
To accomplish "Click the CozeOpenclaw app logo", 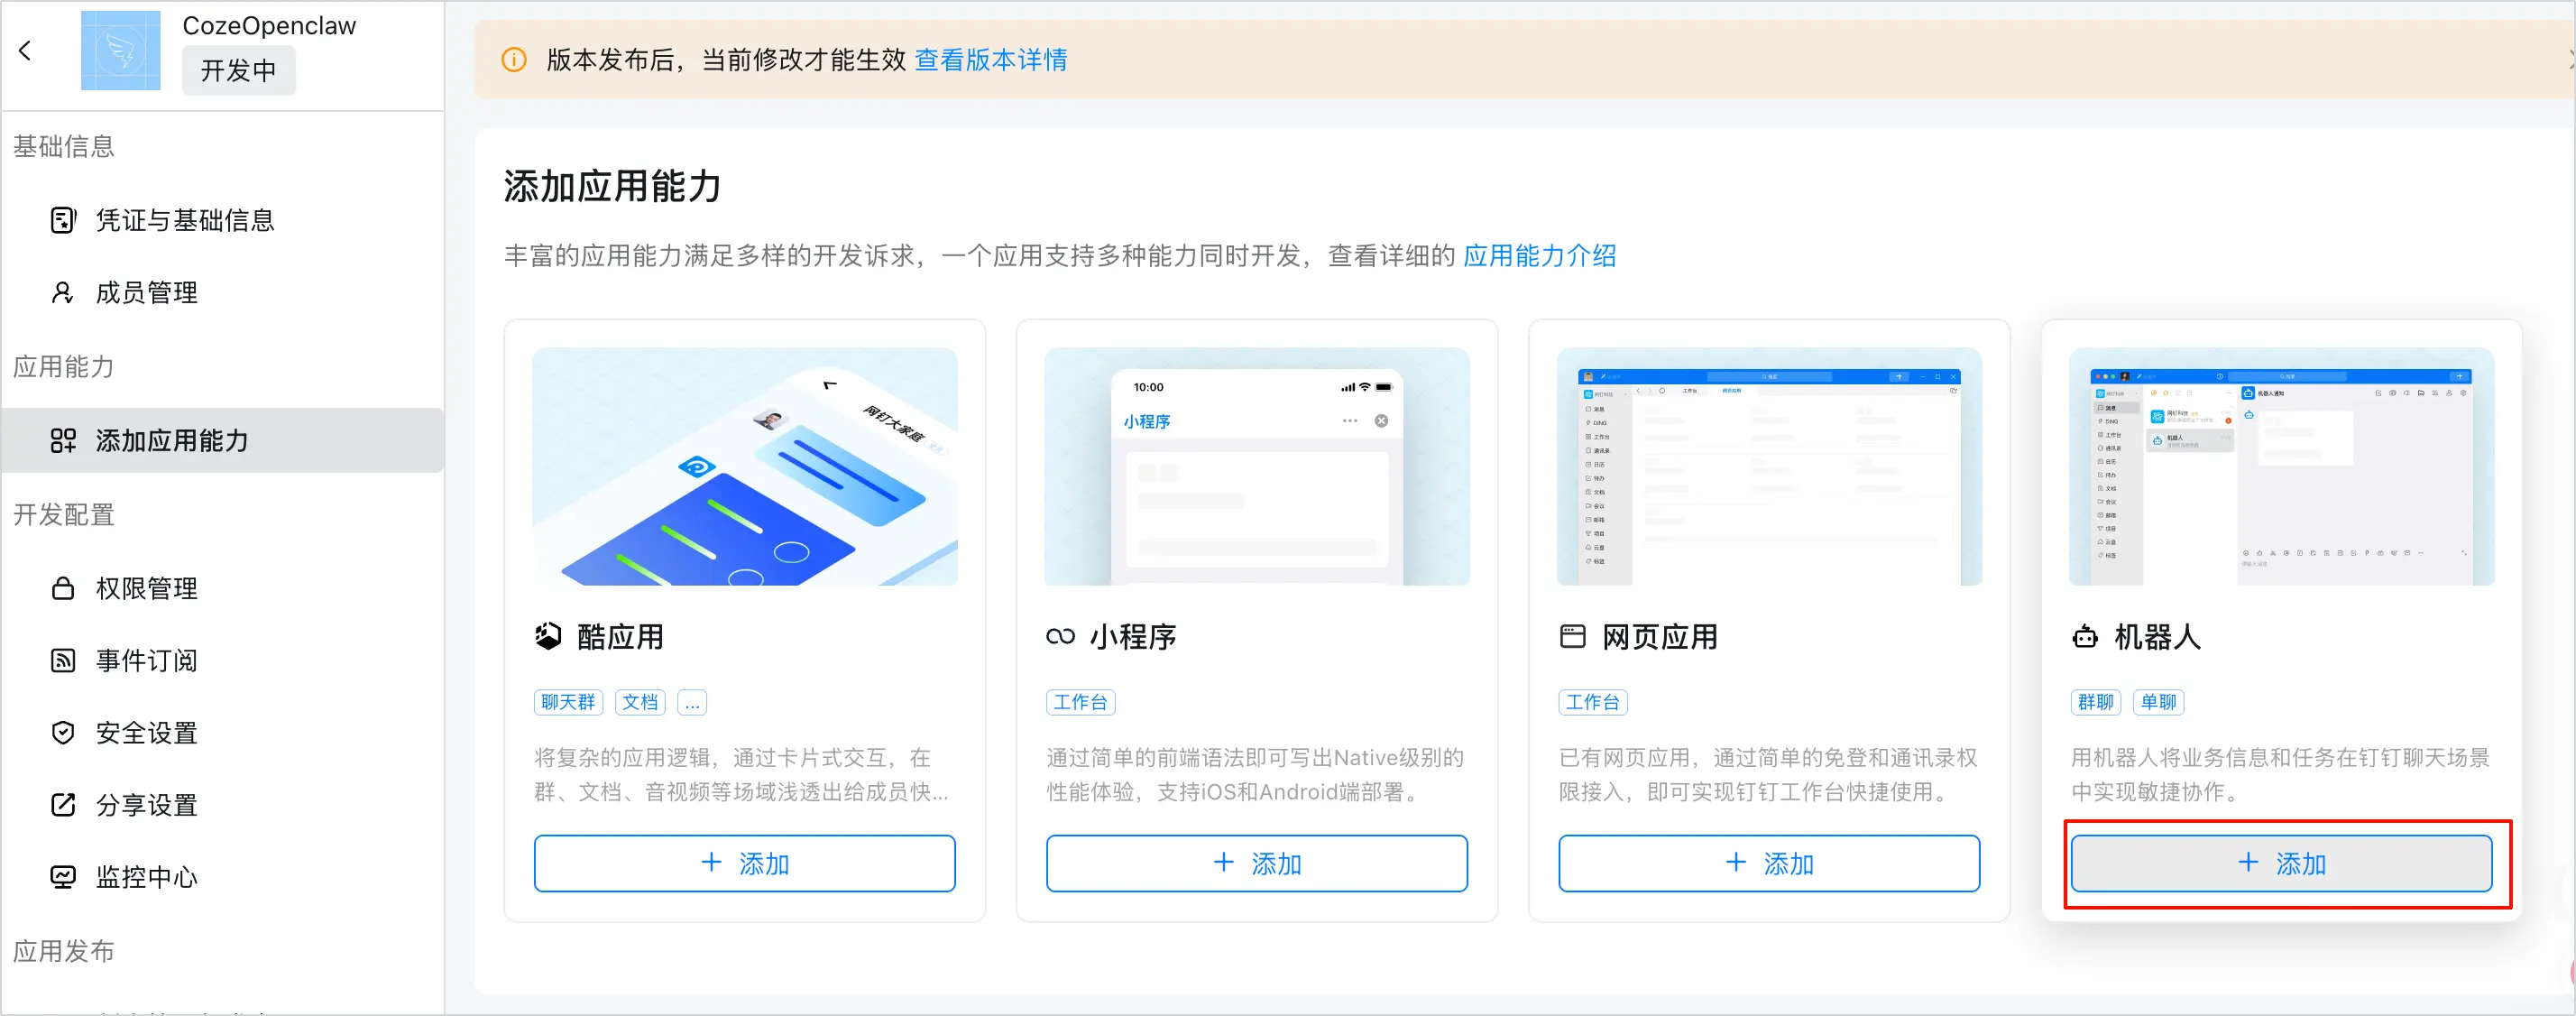I will (120, 50).
